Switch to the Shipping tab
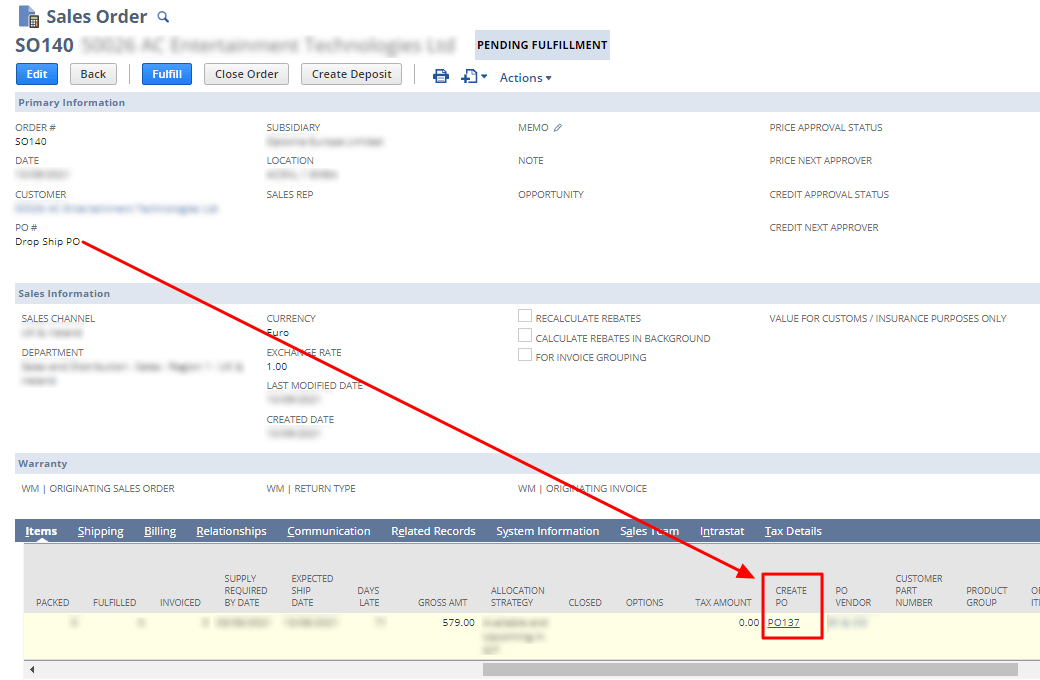This screenshot has height=680, width=1040. (100, 531)
